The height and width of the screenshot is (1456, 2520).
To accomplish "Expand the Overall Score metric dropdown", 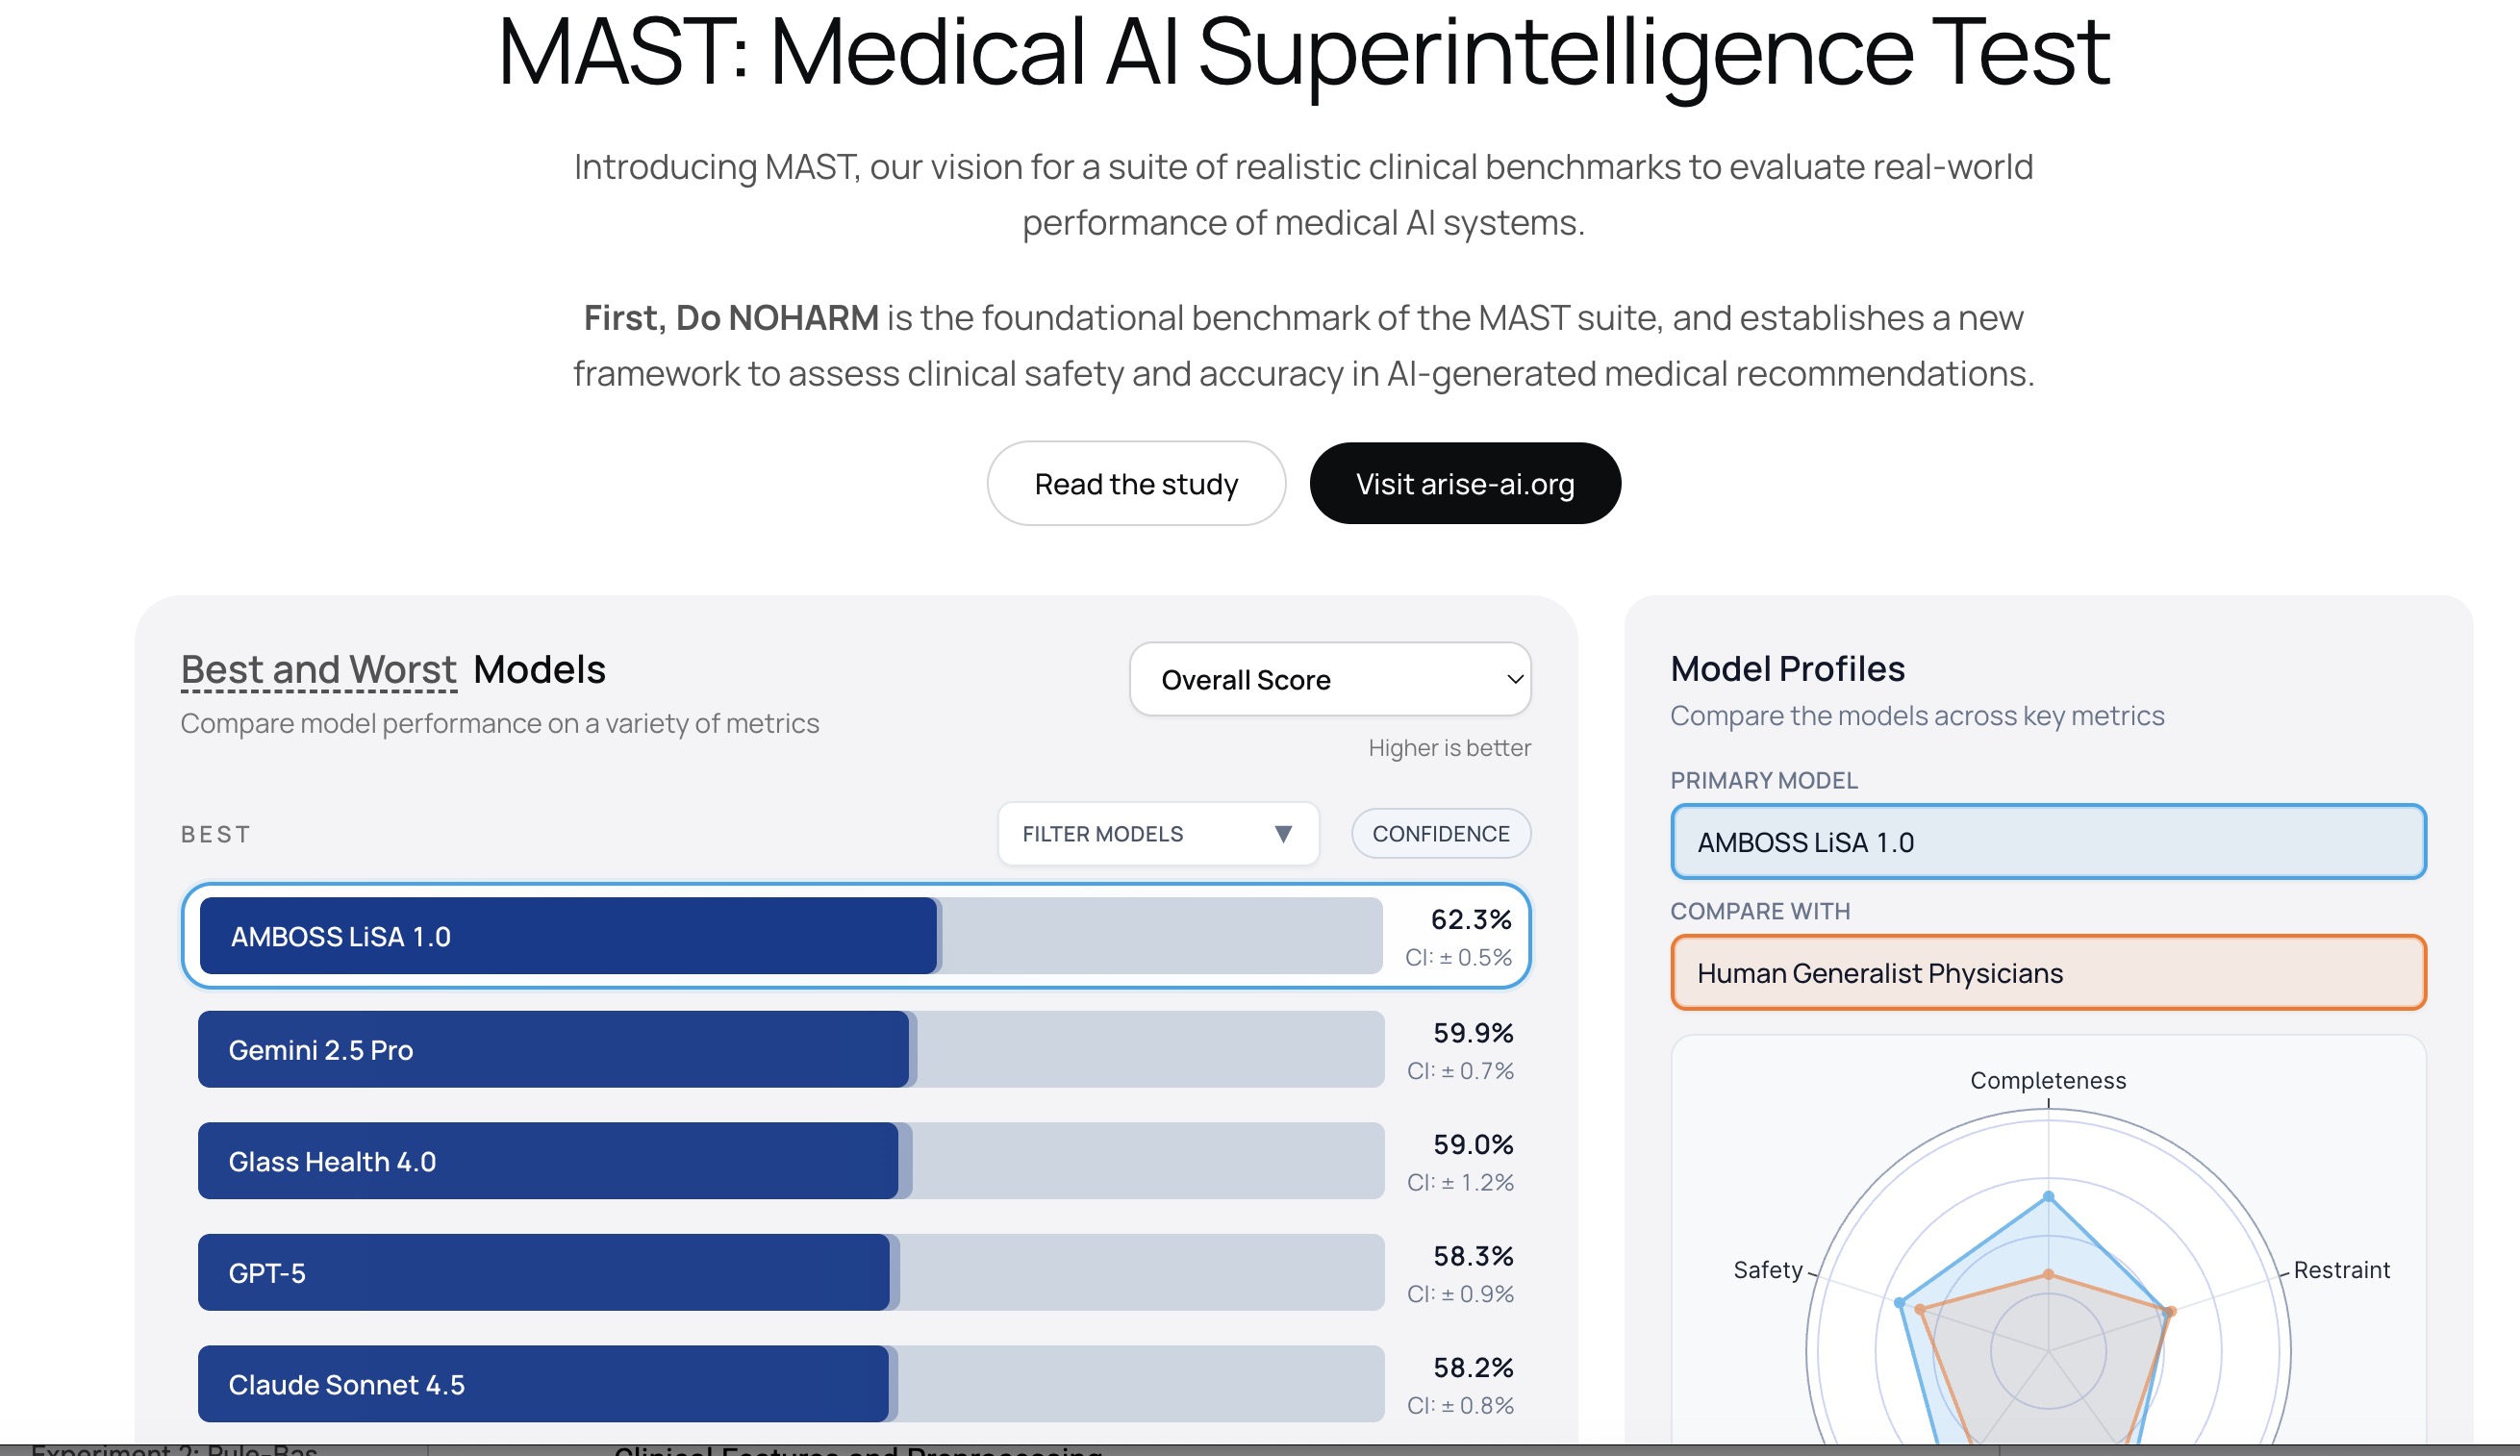I will (1329, 680).
